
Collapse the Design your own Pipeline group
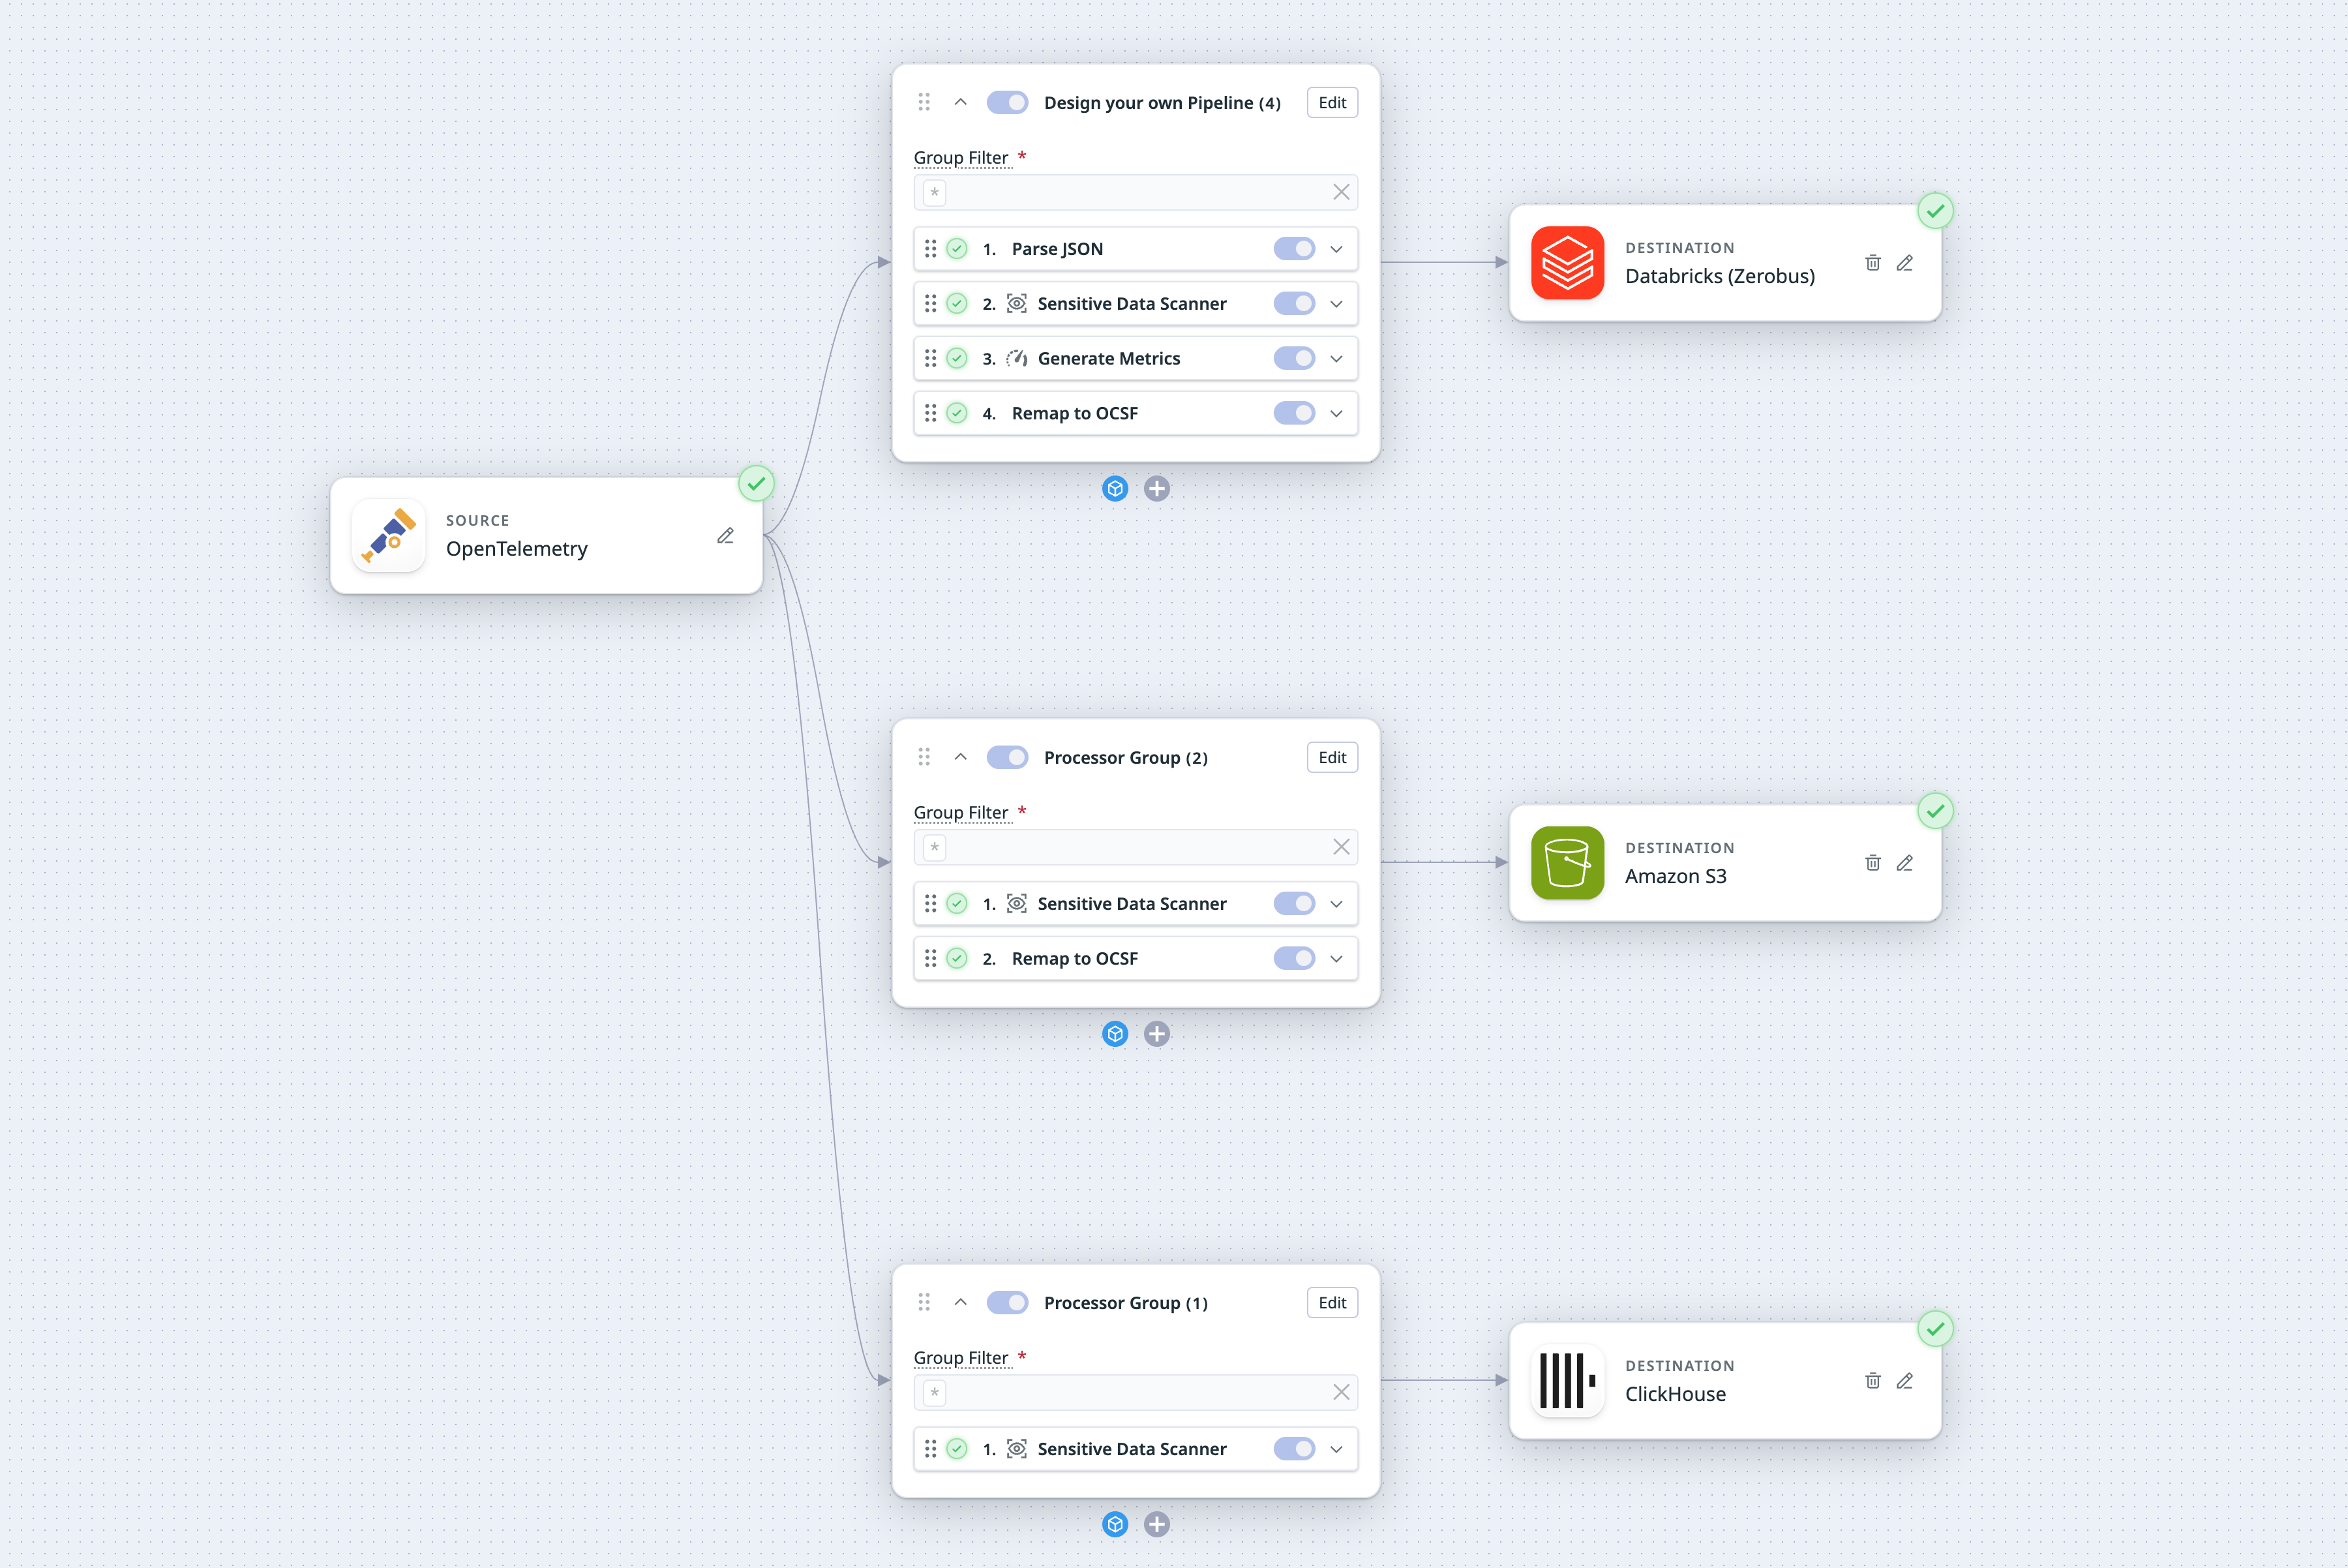(x=960, y=102)
